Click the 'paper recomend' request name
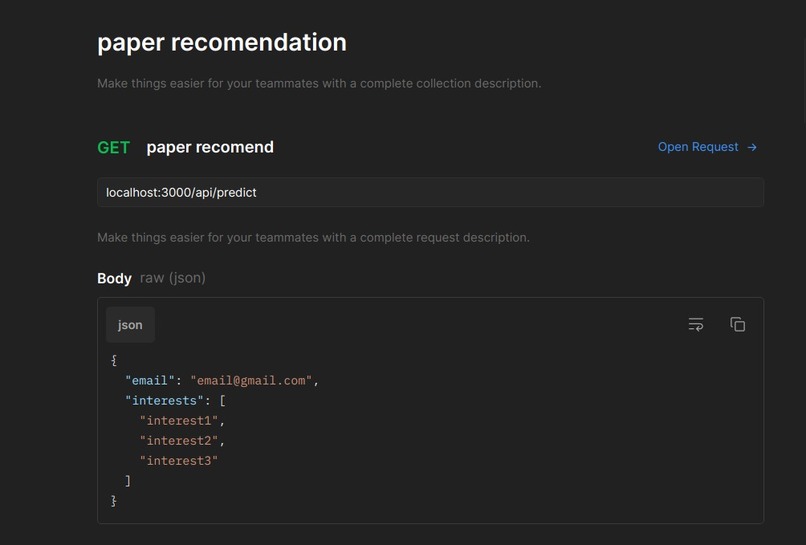Image resolution: width=806 pixels, height=545 pixels. click(x=210, y=148)
